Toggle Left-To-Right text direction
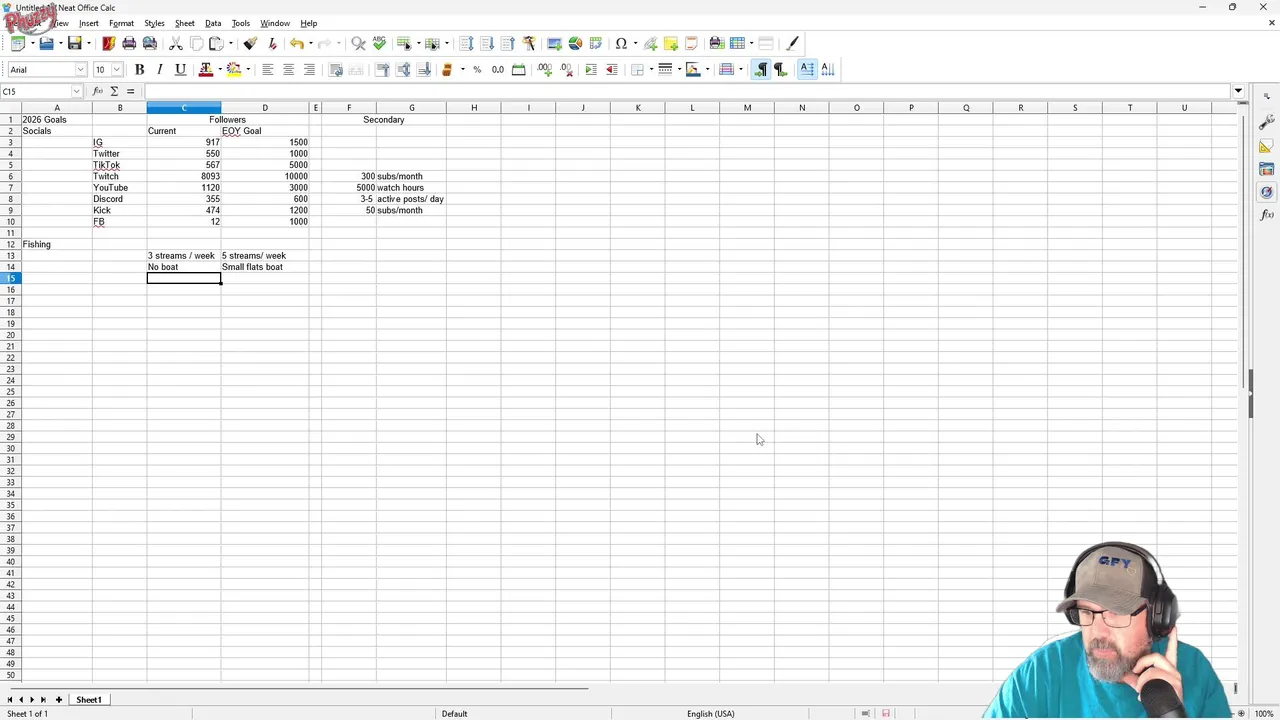The width and height of the screenshot is (1280, 720). [761, 69]
